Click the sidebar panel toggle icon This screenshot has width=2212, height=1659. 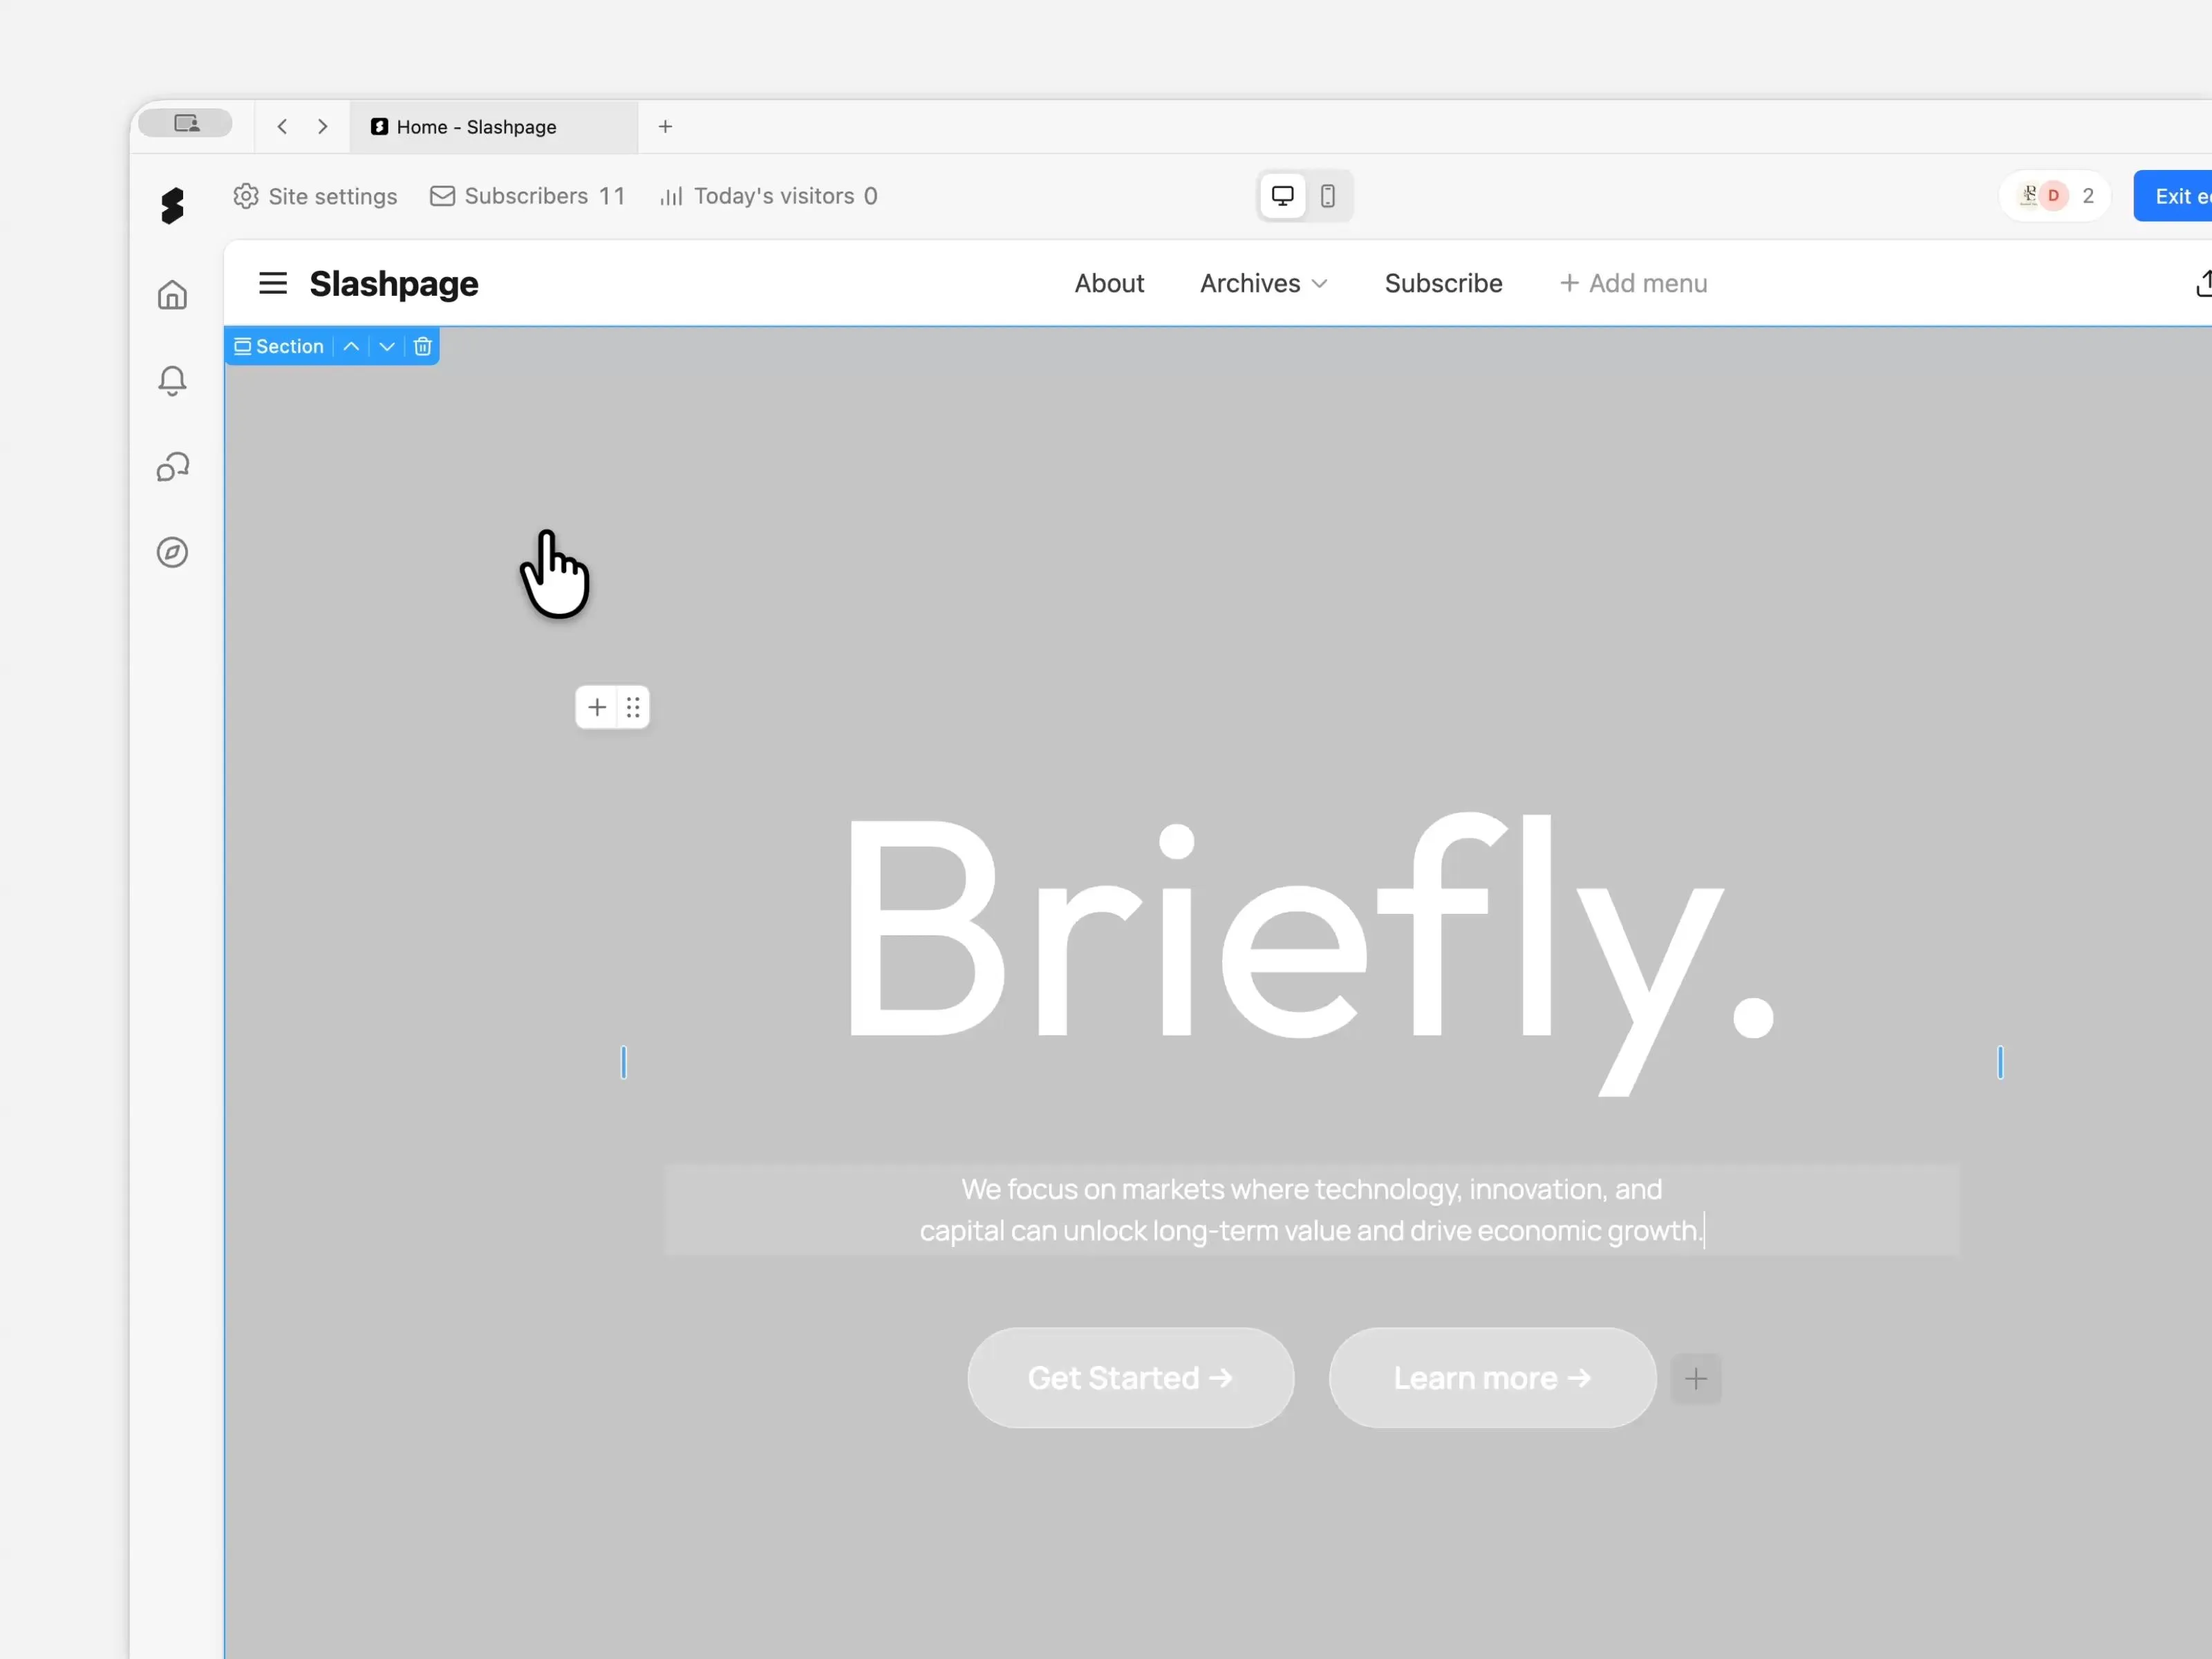(x=186, y=124)
